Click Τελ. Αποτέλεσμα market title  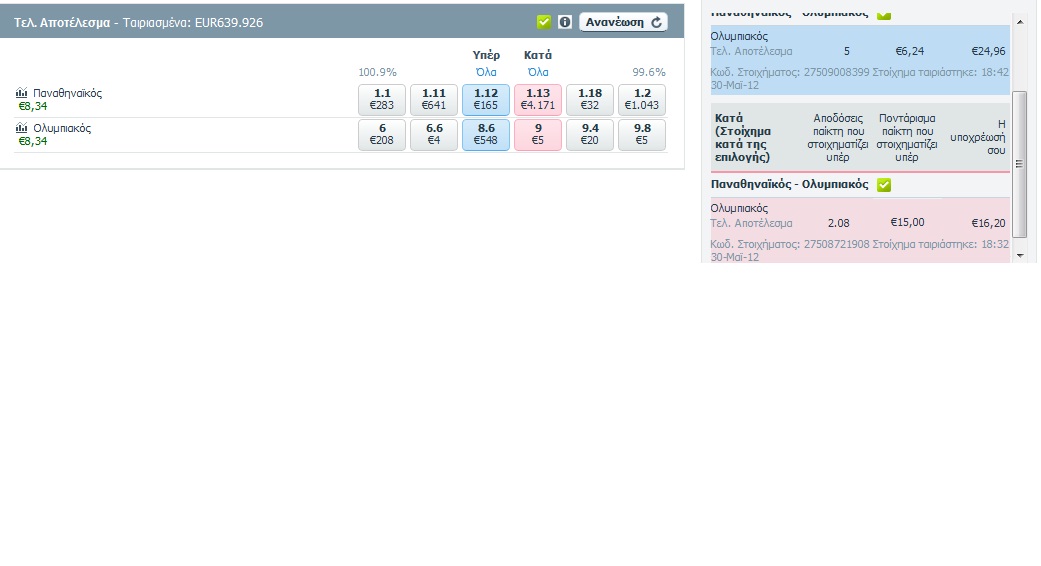62,23
